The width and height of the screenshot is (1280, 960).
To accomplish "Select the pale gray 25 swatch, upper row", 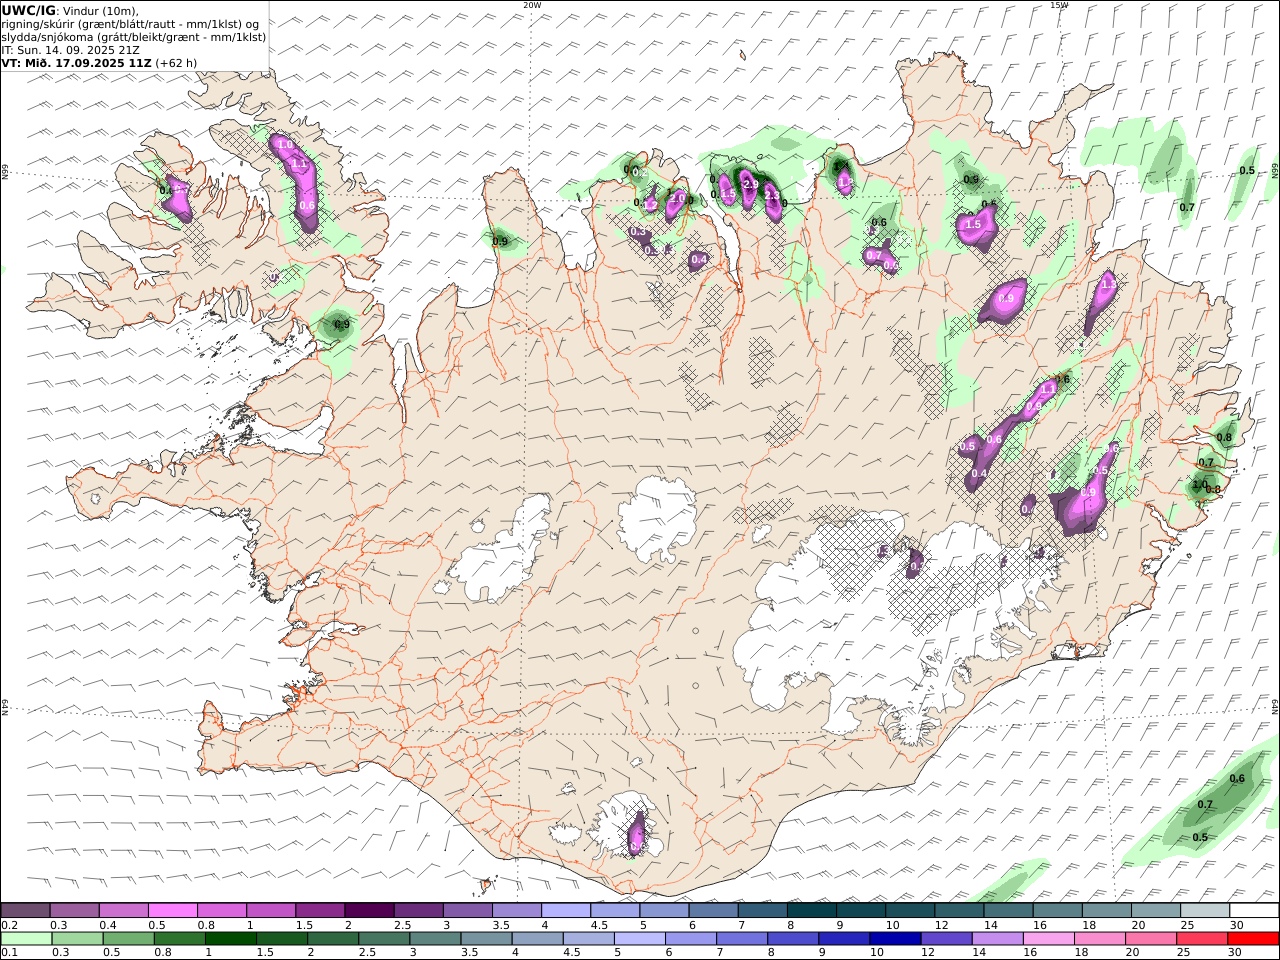I will click(1204, 910).
